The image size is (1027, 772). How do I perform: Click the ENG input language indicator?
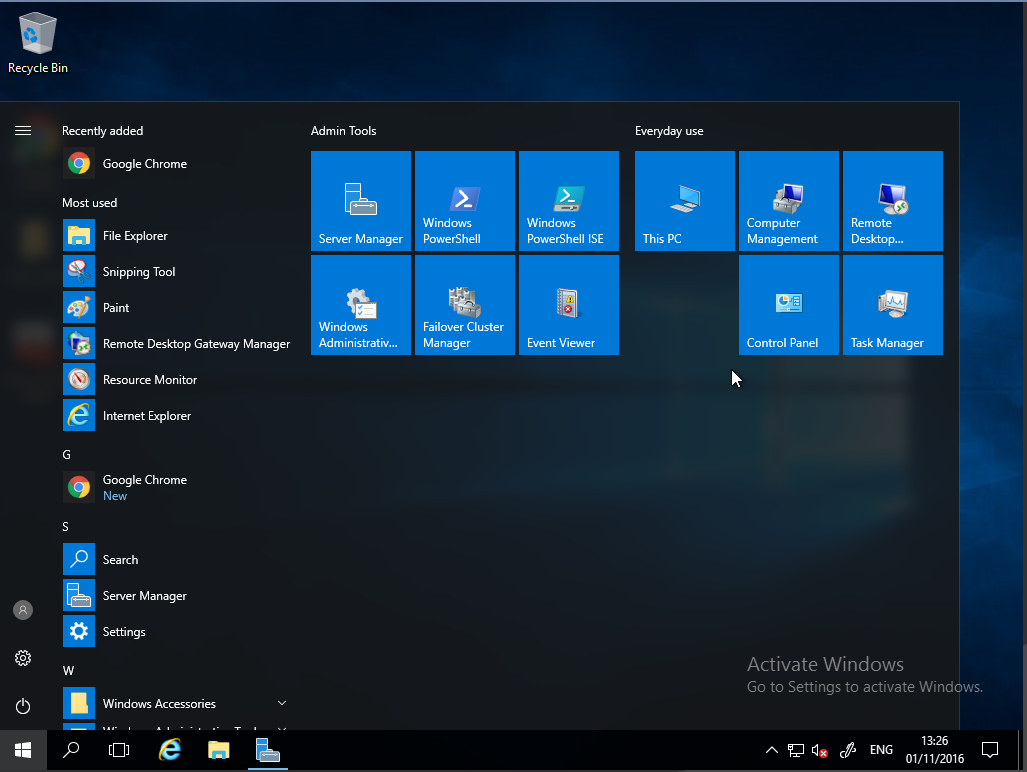(x=881, y=750)
